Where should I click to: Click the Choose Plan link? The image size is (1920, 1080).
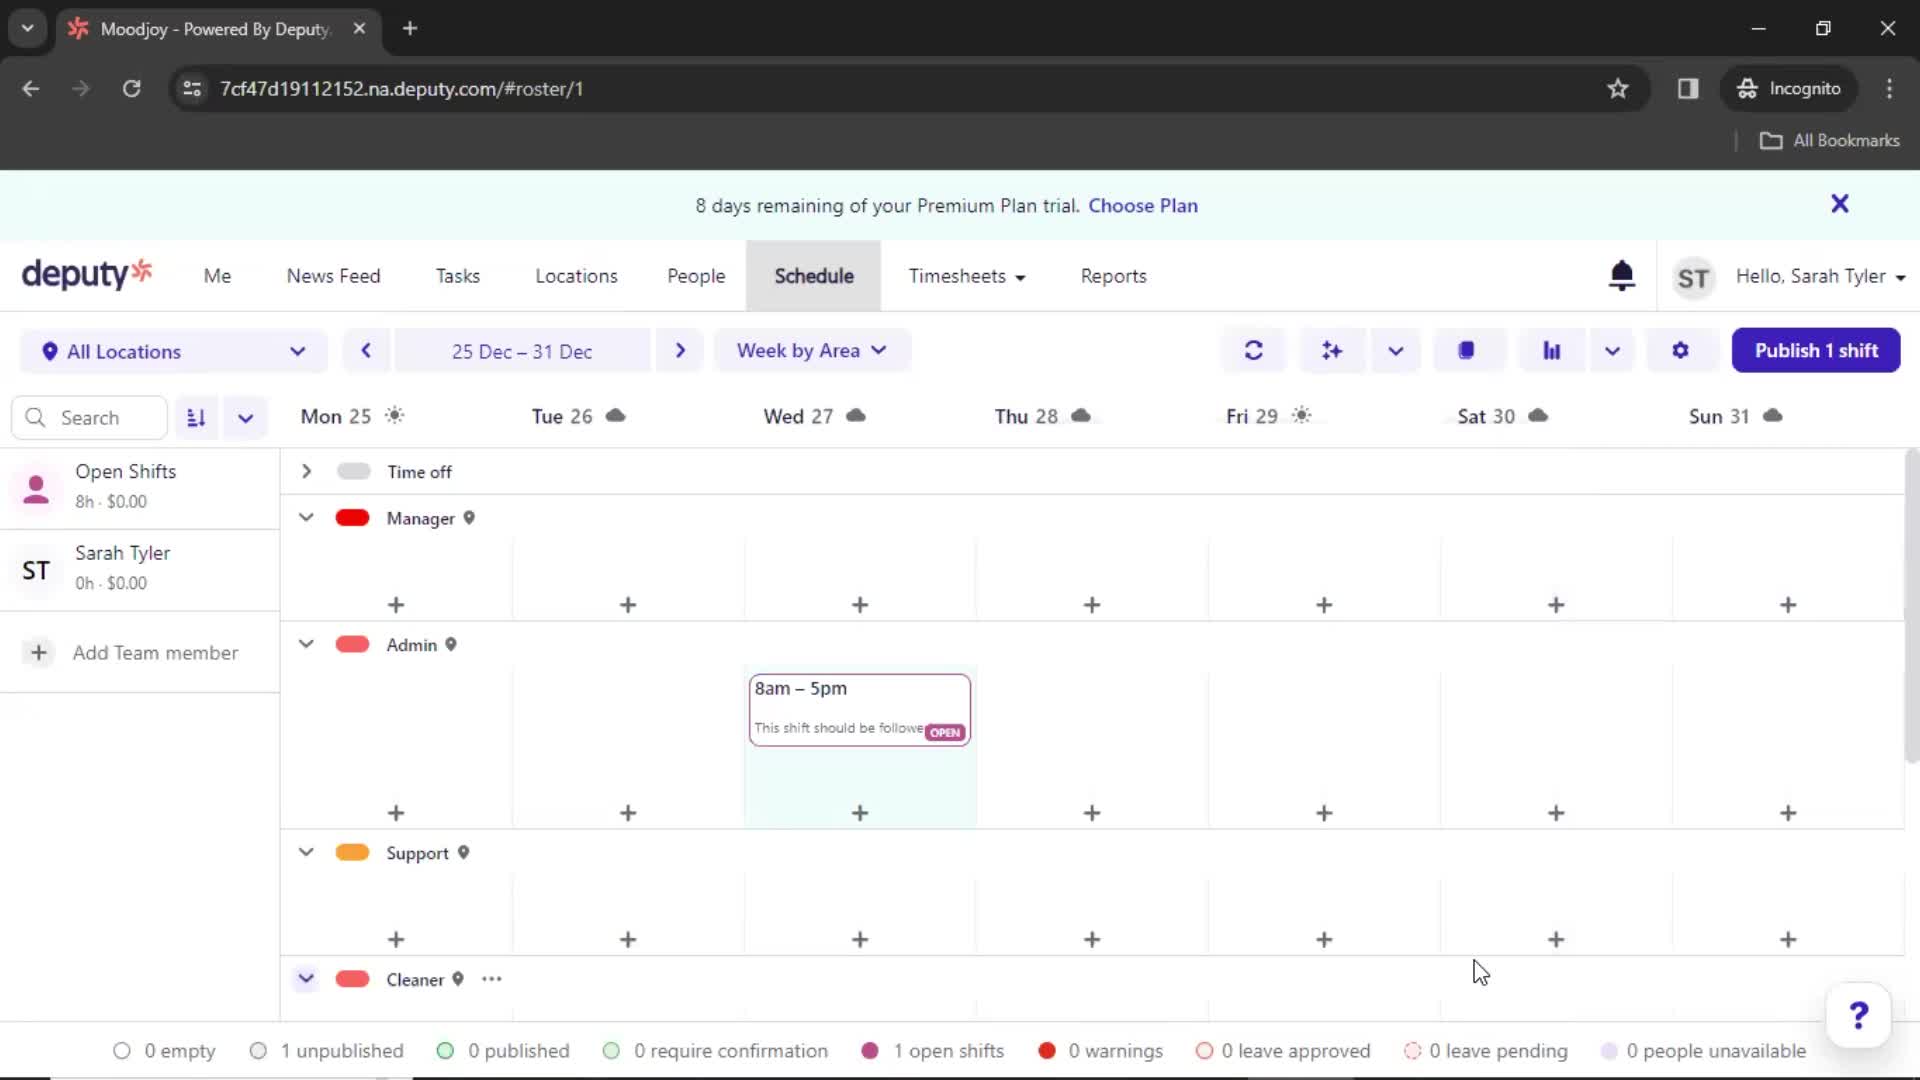pos(1143,204)
